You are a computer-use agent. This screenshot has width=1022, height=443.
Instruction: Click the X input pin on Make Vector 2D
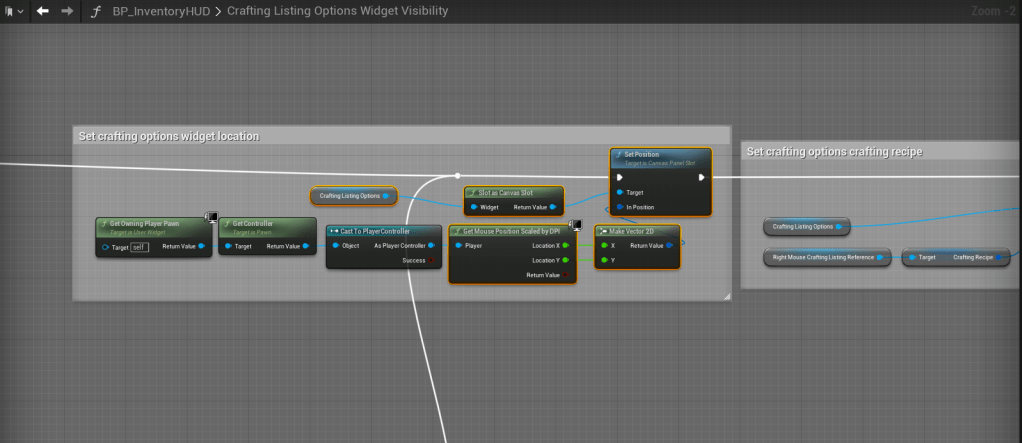tap(605, 246)
